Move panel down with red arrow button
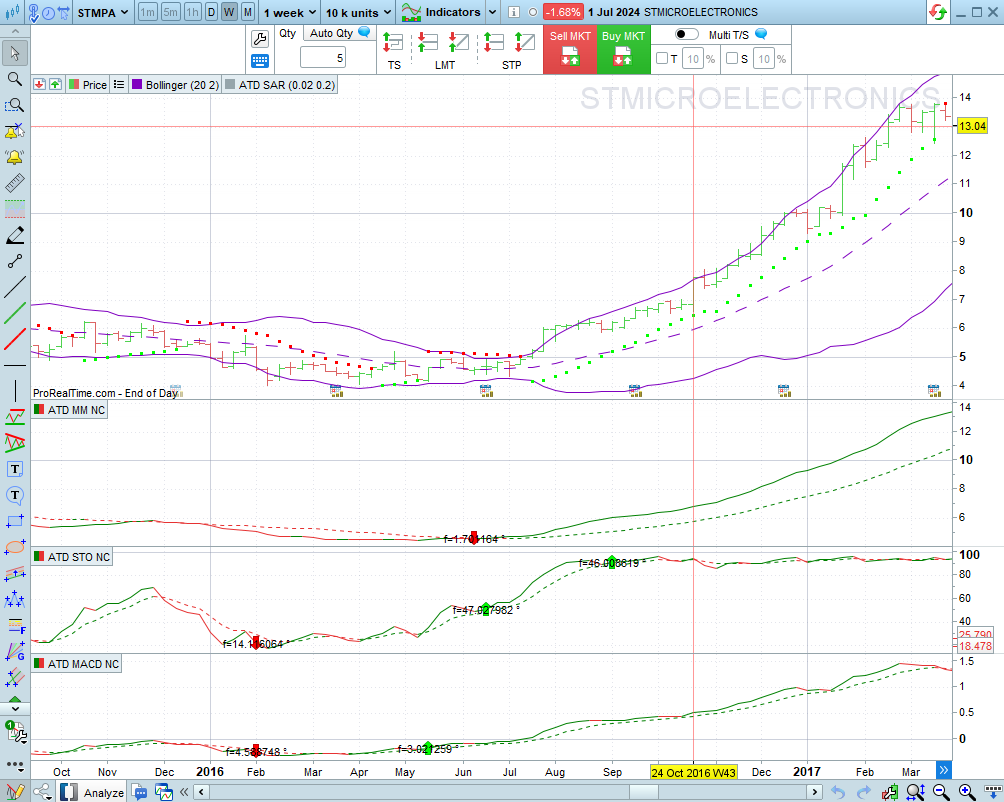 (x=40, y=84)
